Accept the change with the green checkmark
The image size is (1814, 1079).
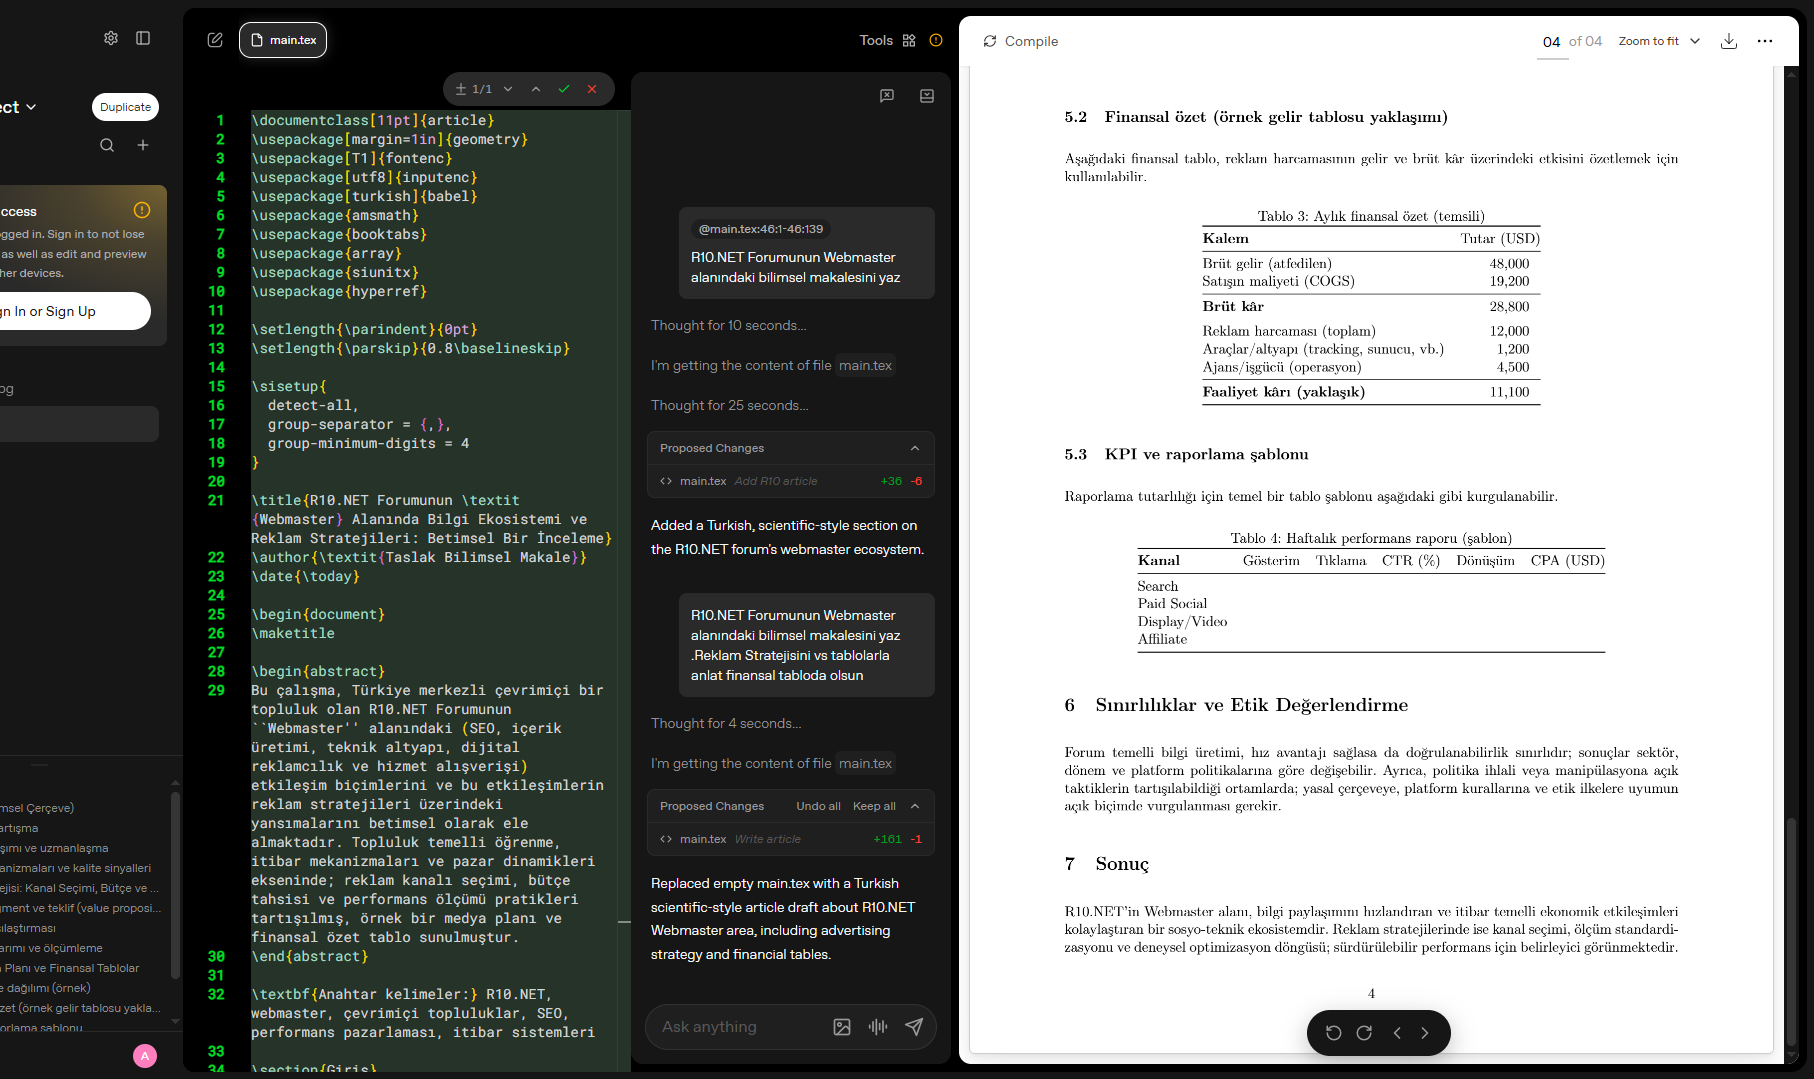[x=564, y=89]
